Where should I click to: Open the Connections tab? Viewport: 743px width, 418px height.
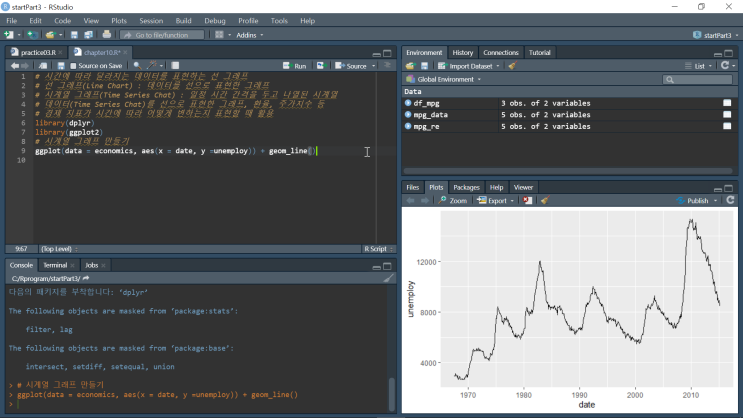click(x=500, y=53)
